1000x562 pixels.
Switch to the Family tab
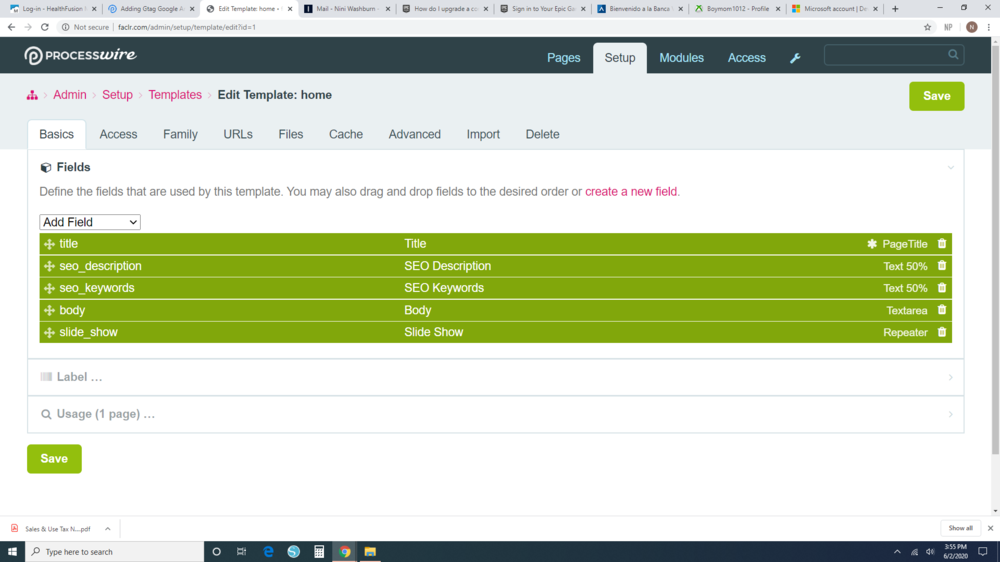180,134
